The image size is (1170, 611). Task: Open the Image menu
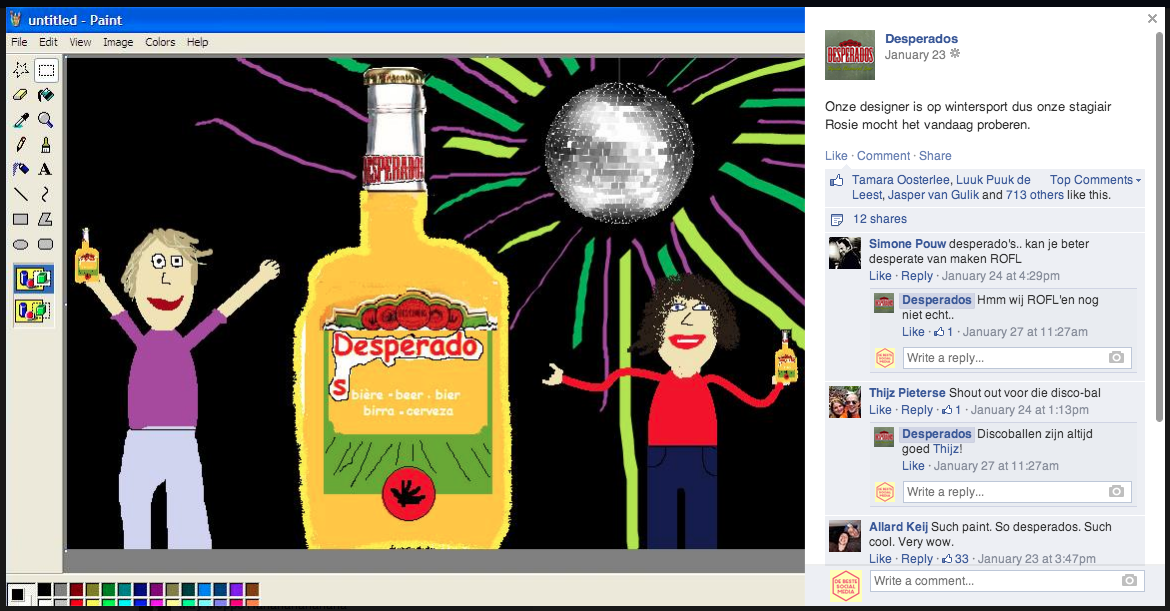(x=118, y=42)
